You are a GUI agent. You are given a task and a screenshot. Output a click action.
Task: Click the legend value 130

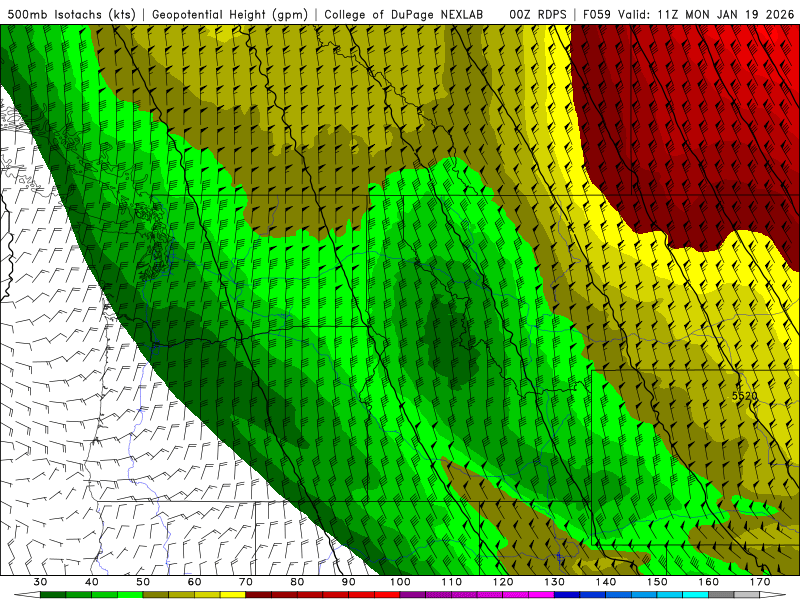tap(554, 582)
